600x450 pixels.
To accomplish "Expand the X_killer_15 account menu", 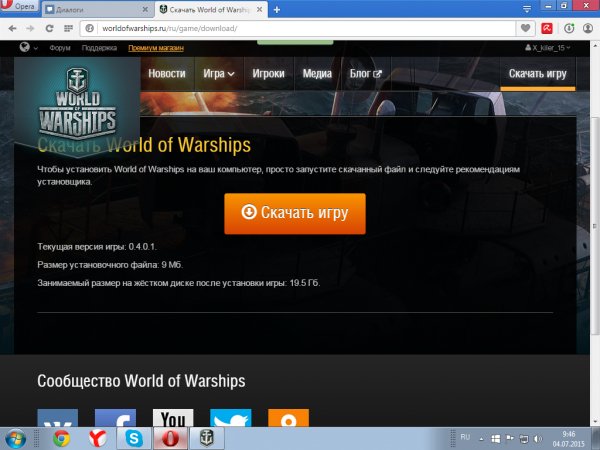I will pos(548,48).
